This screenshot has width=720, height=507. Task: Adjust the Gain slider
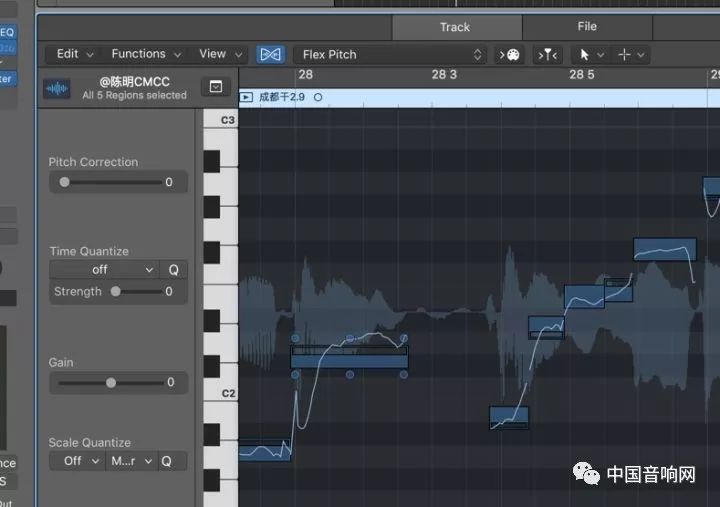pos(111,383)
